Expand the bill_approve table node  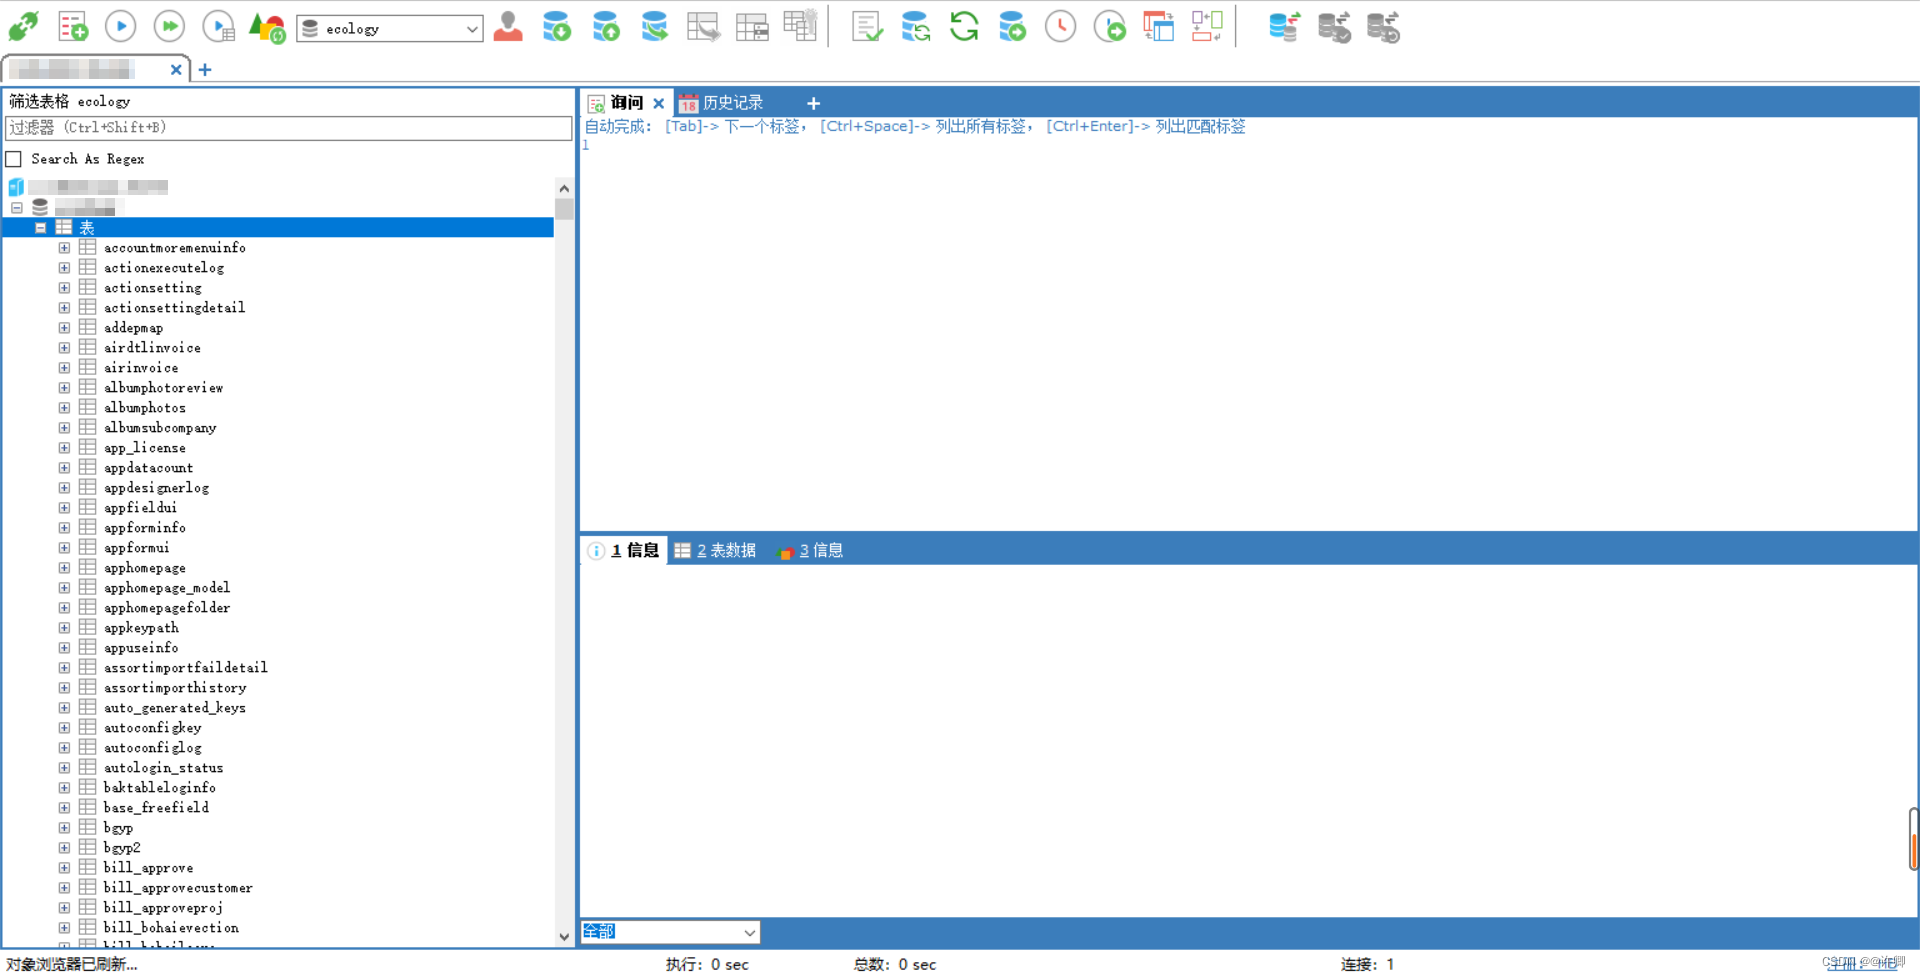64,868
